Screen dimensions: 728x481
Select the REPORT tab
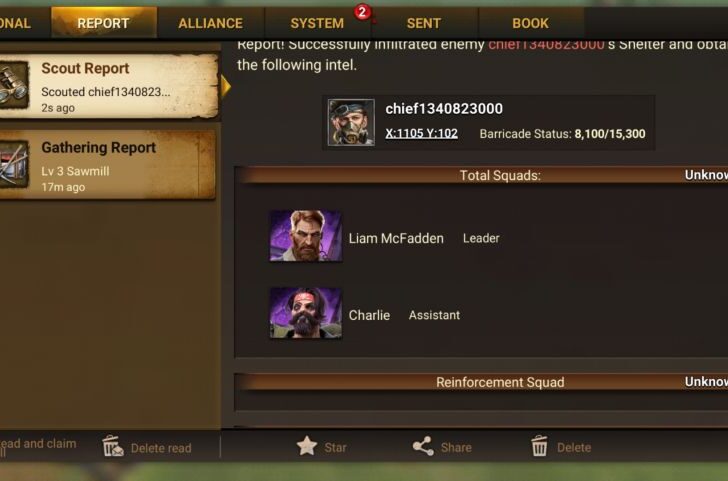click(x=104, y=23)
